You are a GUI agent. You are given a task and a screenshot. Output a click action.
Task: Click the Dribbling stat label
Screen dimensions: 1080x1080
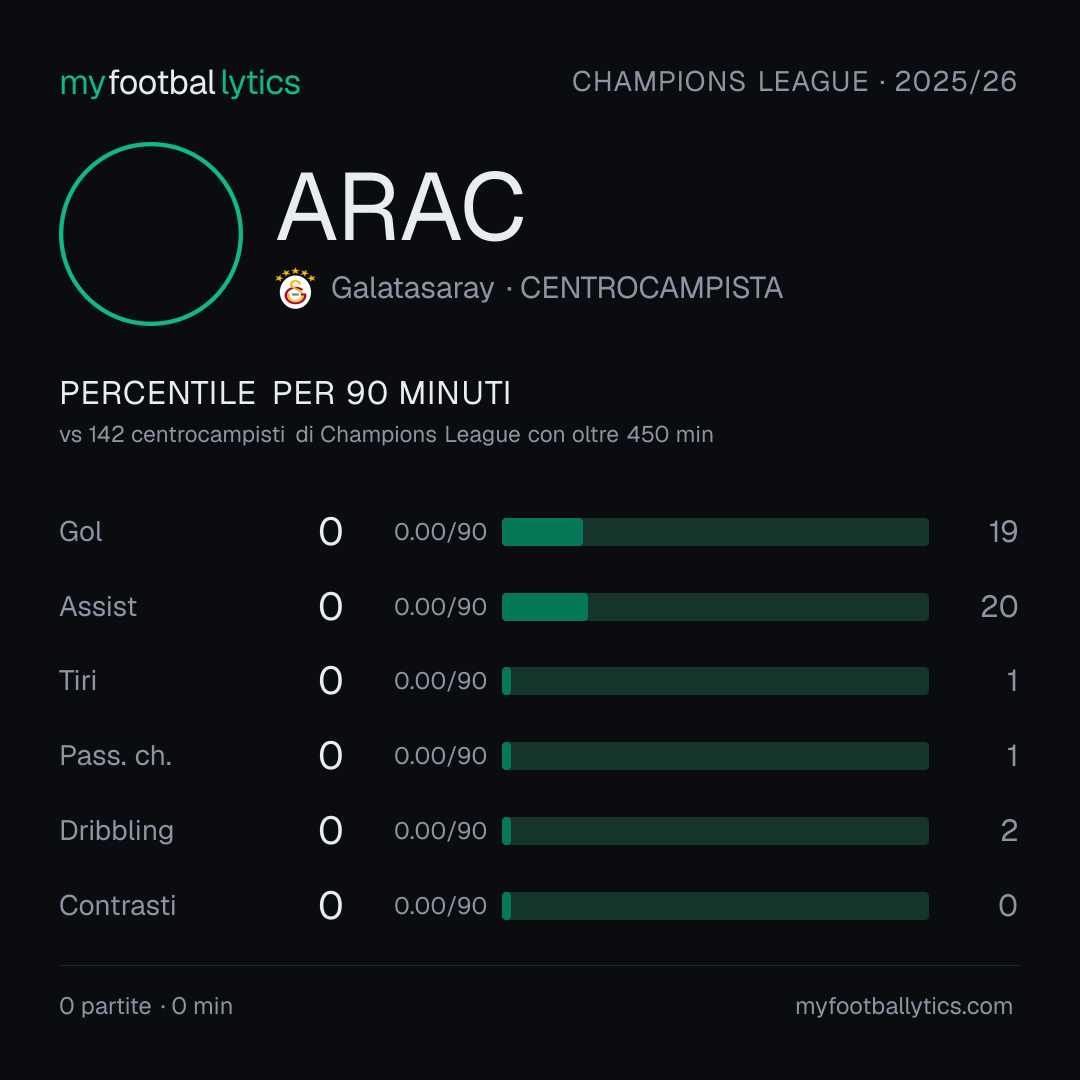point(116,831)
